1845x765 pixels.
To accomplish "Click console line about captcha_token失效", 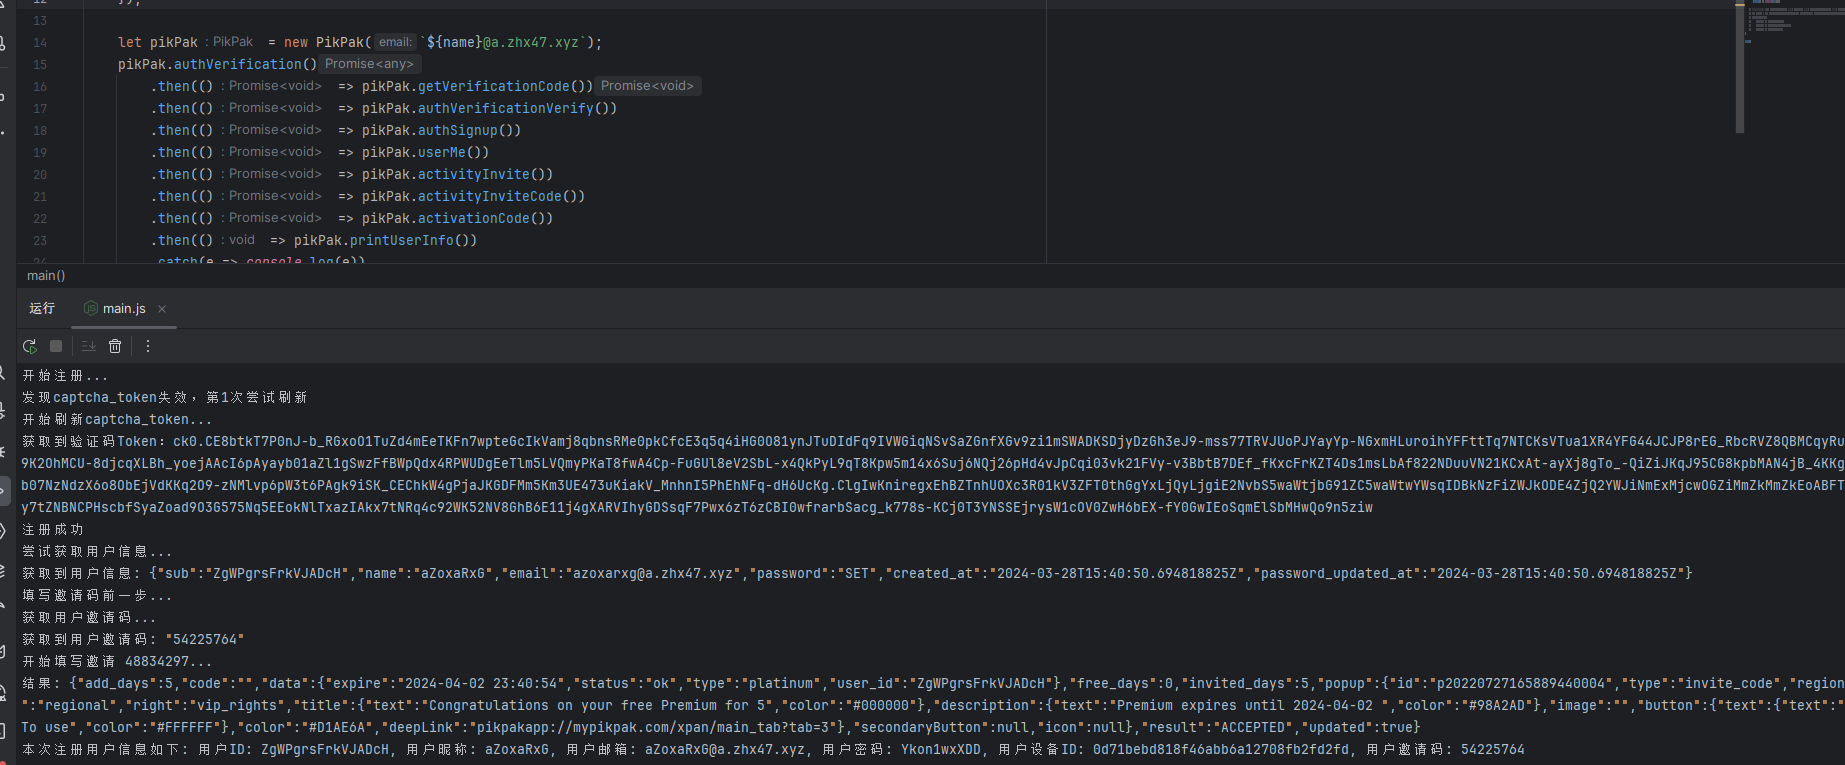I will [x=165, y=398].
